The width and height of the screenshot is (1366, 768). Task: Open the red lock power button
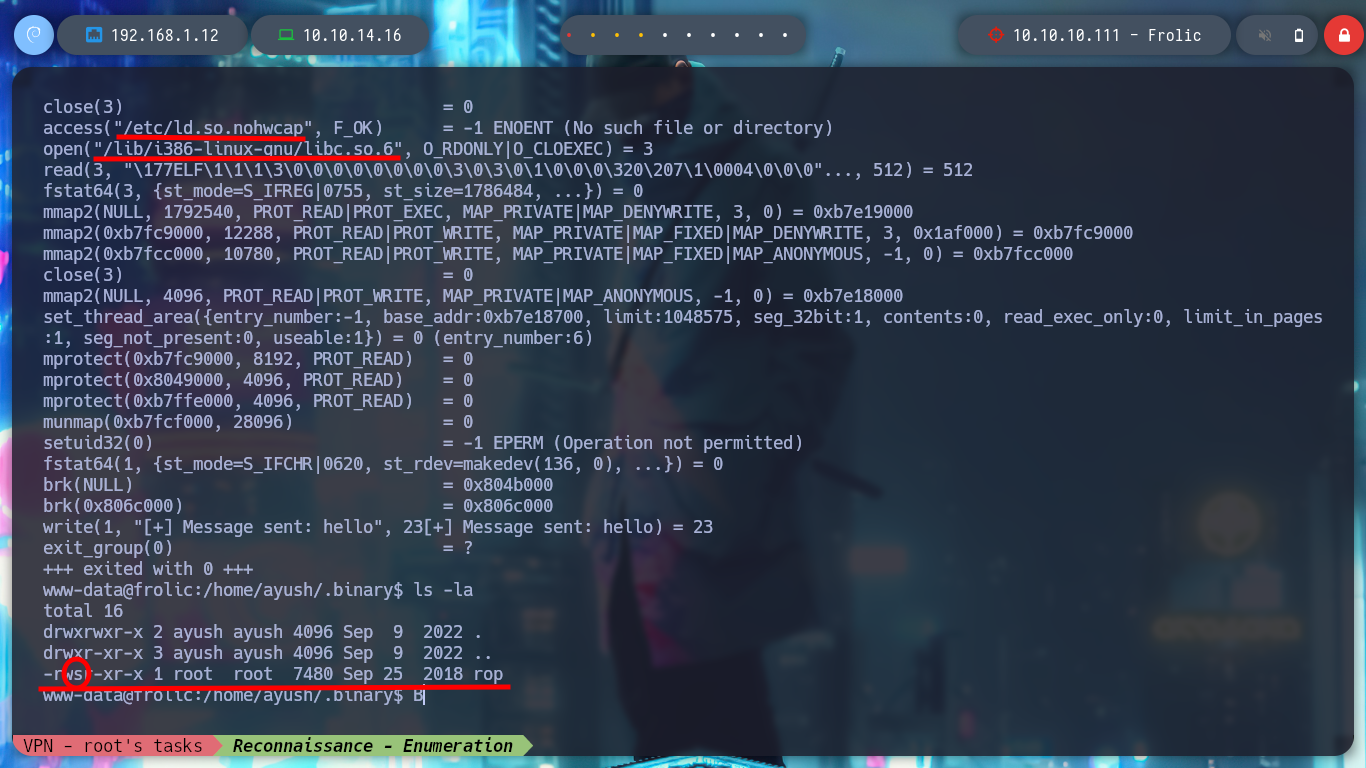pyautogui.click(x=1344, y=35)
